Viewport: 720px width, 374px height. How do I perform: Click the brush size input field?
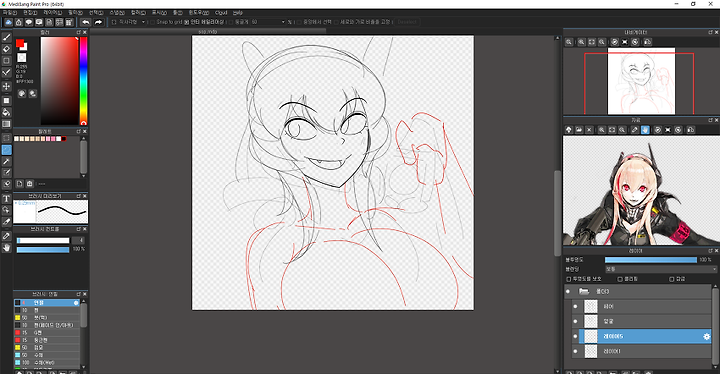79,241
